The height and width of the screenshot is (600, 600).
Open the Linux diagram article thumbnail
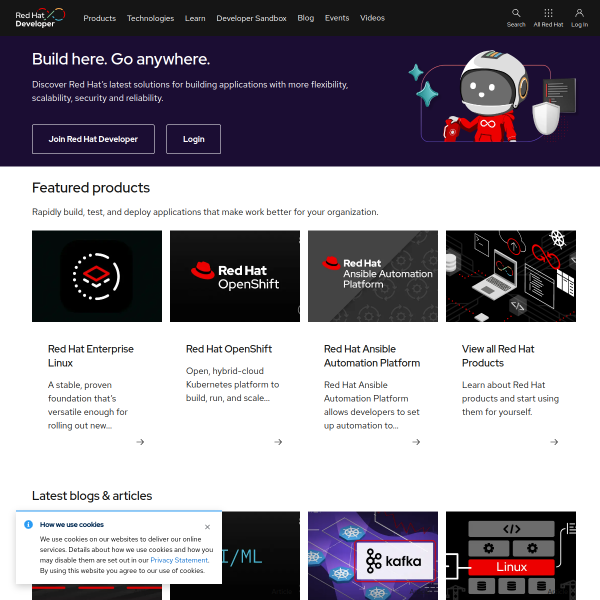tap(511, 556)
